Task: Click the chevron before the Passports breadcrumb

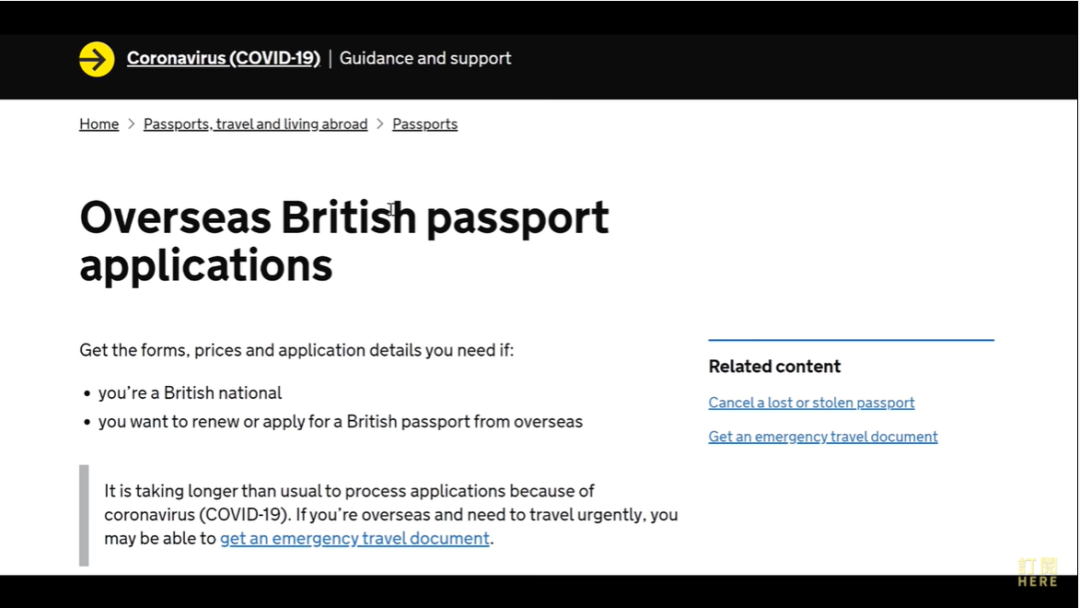Action: tap(380, 124)
